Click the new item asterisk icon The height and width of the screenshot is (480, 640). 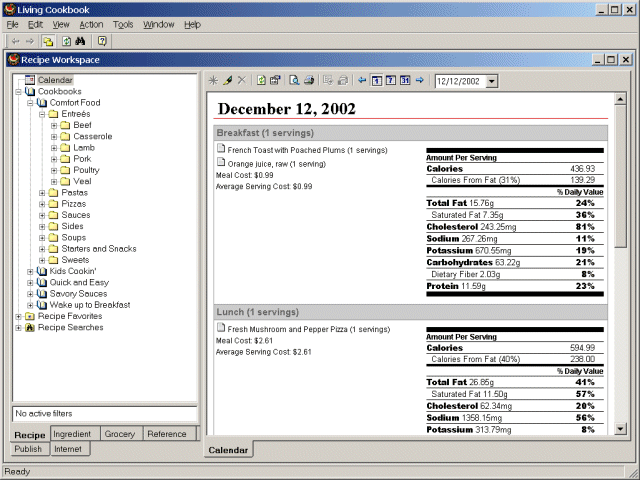tap(213, 80)
